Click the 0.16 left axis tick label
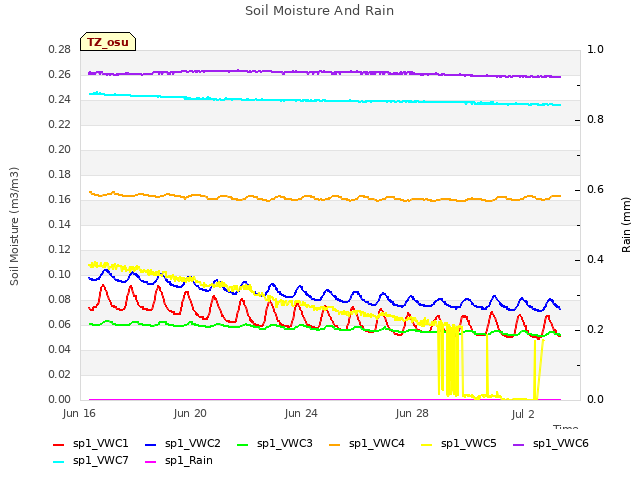Image resolution: width=640 pixels, height=480 pixels. point(60,200)
